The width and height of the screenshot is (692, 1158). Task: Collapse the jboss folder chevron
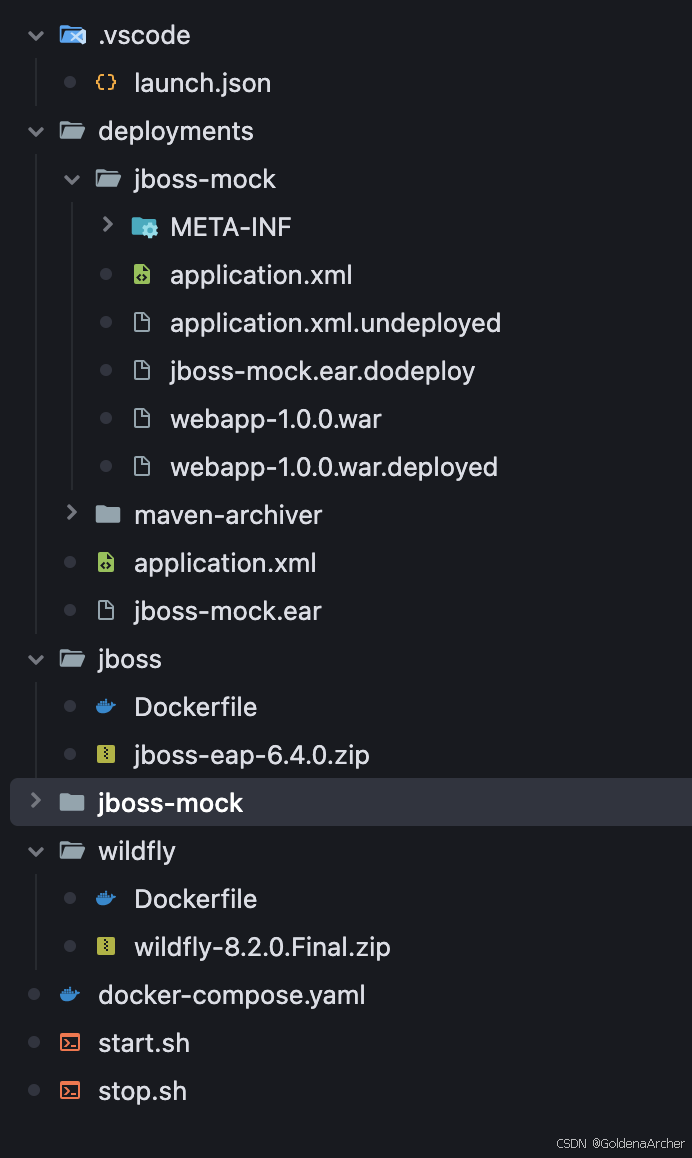click(35, 659)
